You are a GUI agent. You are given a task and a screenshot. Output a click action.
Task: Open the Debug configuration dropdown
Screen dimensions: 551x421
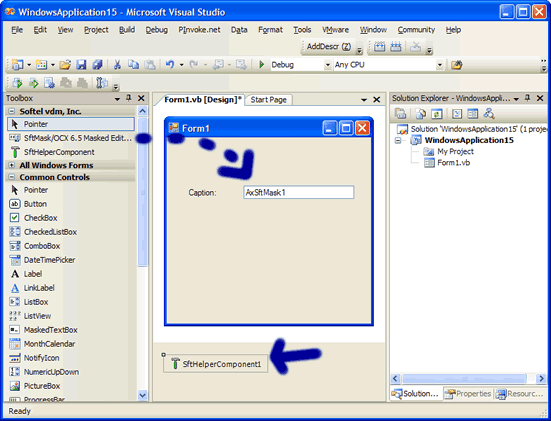[x=328, y=65]
